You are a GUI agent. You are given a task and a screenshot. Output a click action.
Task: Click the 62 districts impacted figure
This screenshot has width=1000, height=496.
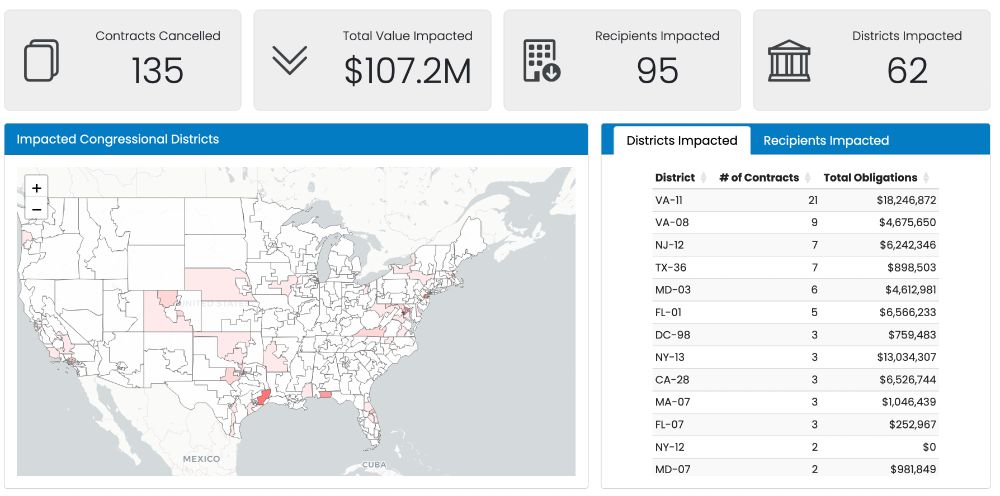tap(907, 71)
